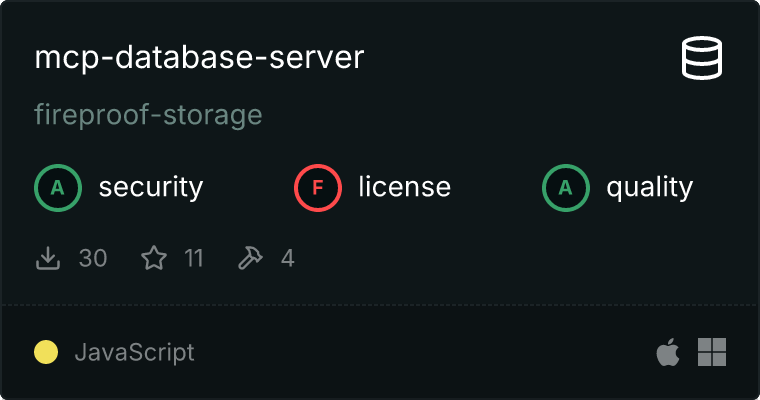Click the JavaScript language label

point(134,352)
